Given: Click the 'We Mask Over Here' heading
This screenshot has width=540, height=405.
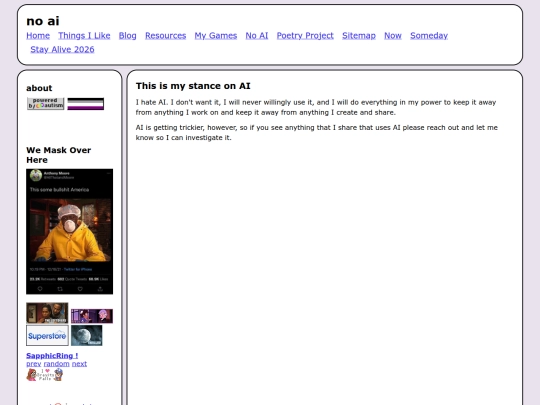Looking at the screenshot, I should pyautogui.click(x=59, y=155).
